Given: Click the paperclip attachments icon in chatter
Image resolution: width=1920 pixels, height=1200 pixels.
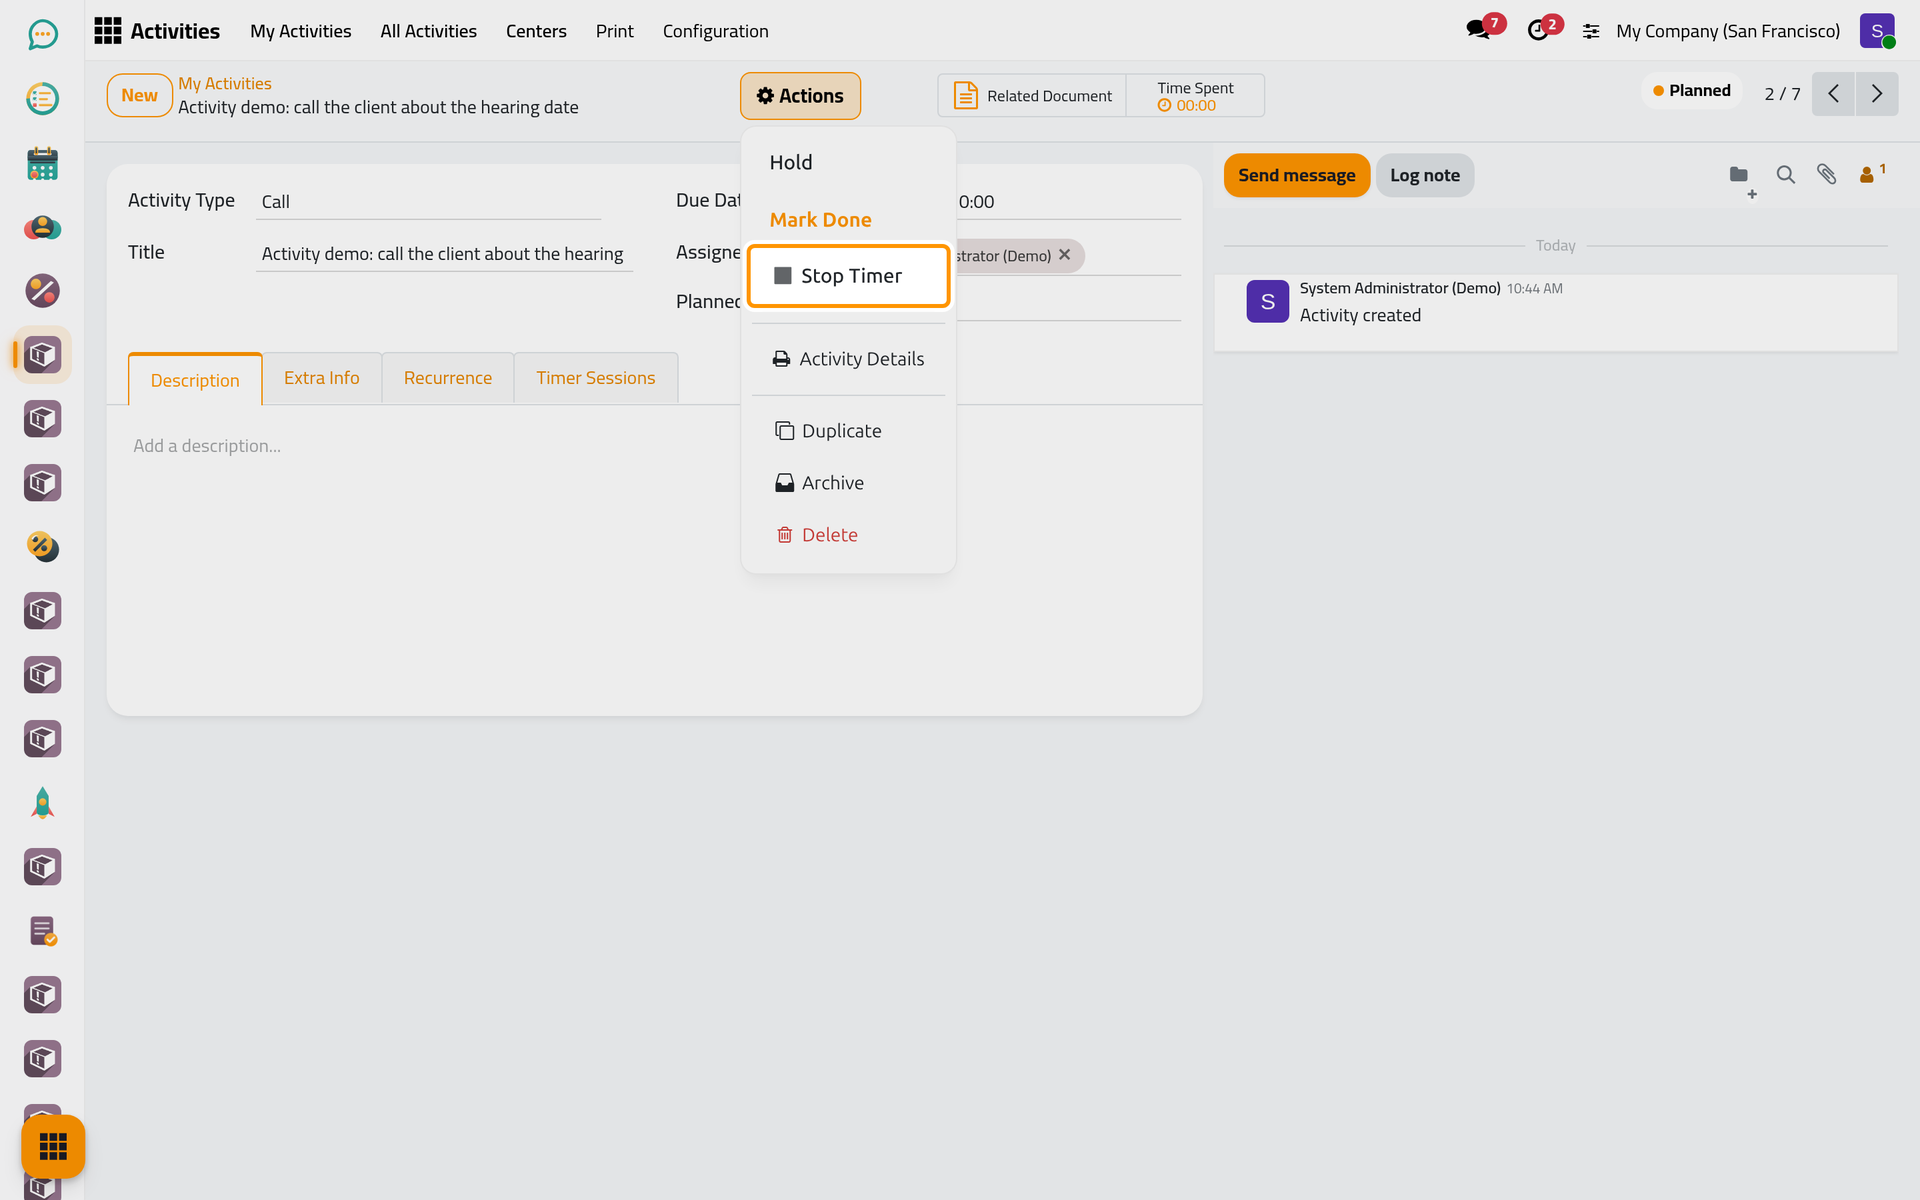Looking at the screenshot, I should [x=1826, y=175].
